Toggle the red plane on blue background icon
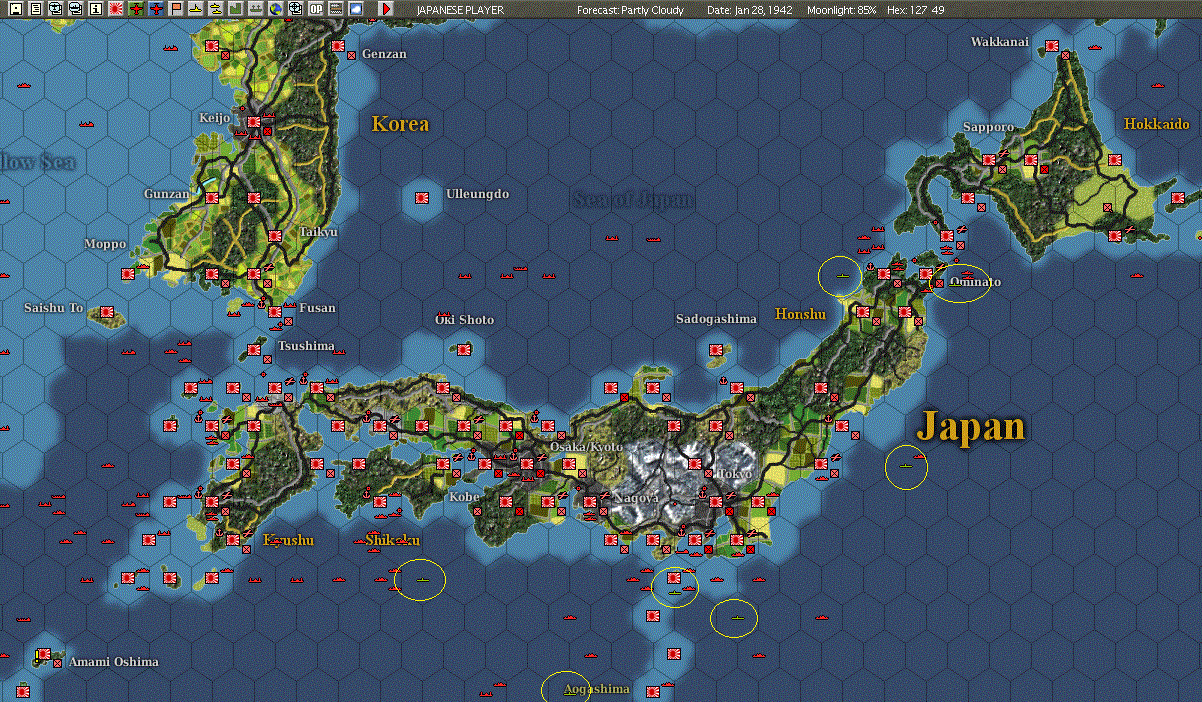This screenshot has height=702, width=1202. (156, 9)
